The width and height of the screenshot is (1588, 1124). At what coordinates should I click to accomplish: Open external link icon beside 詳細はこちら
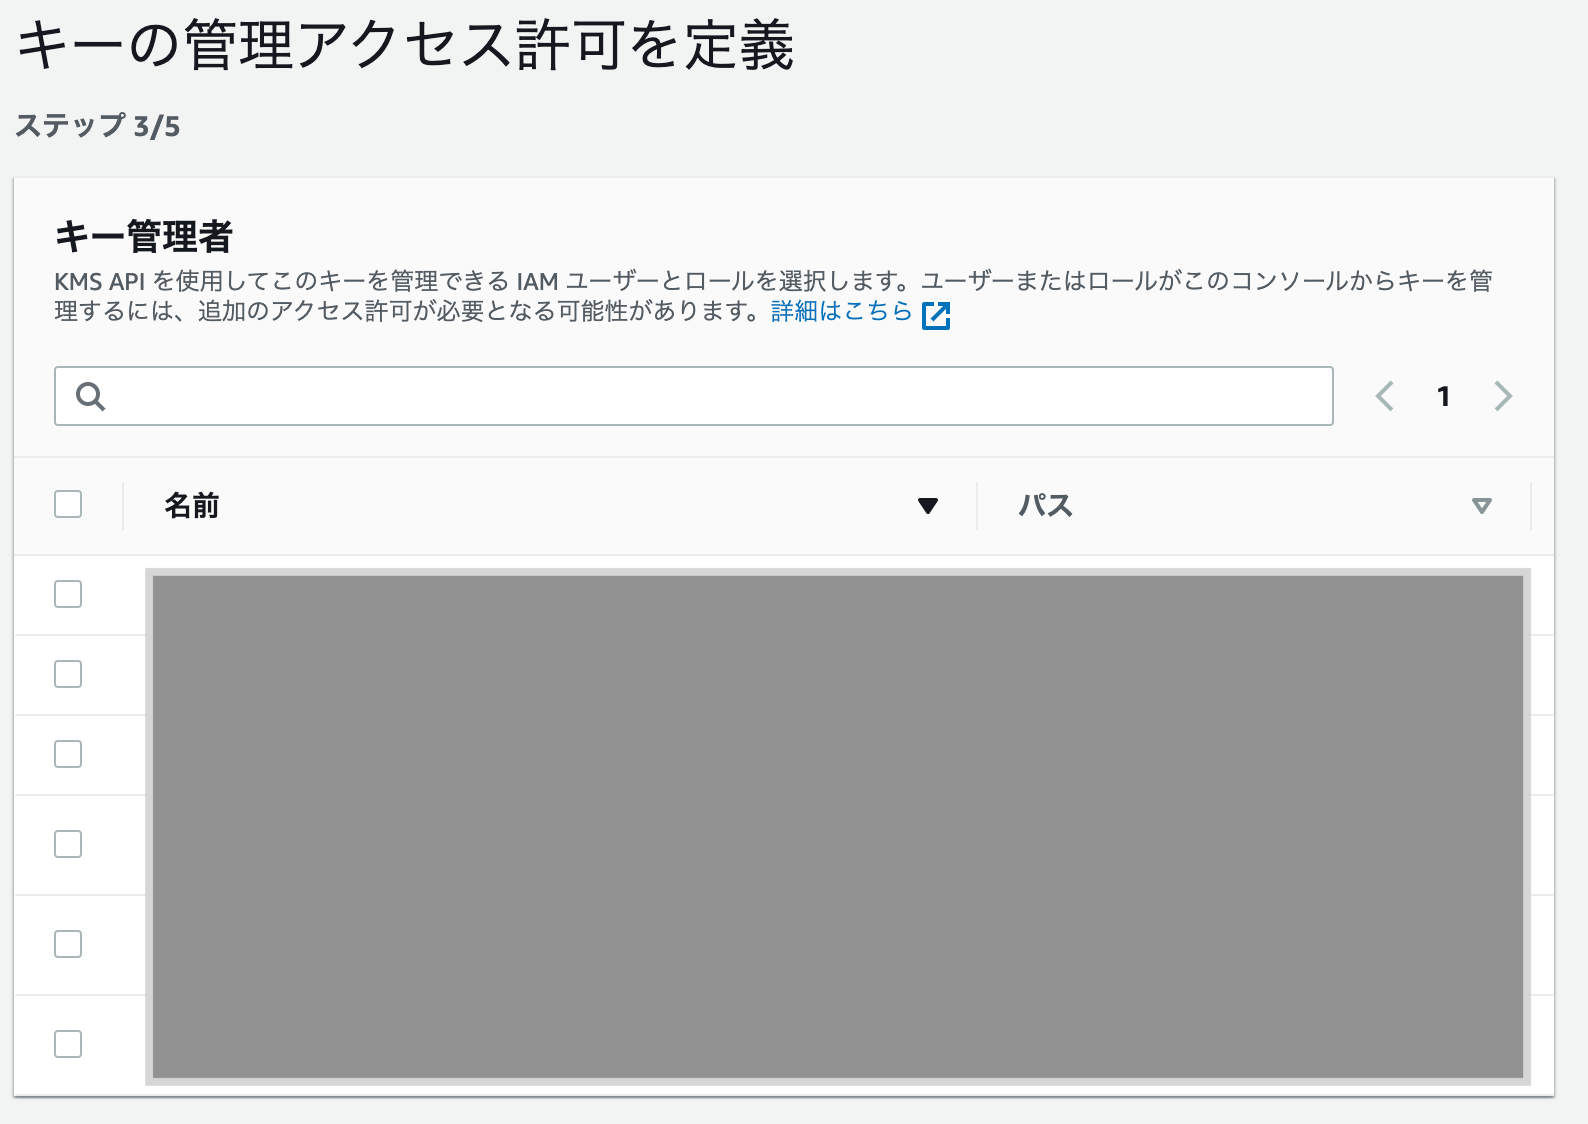[936, 315]
